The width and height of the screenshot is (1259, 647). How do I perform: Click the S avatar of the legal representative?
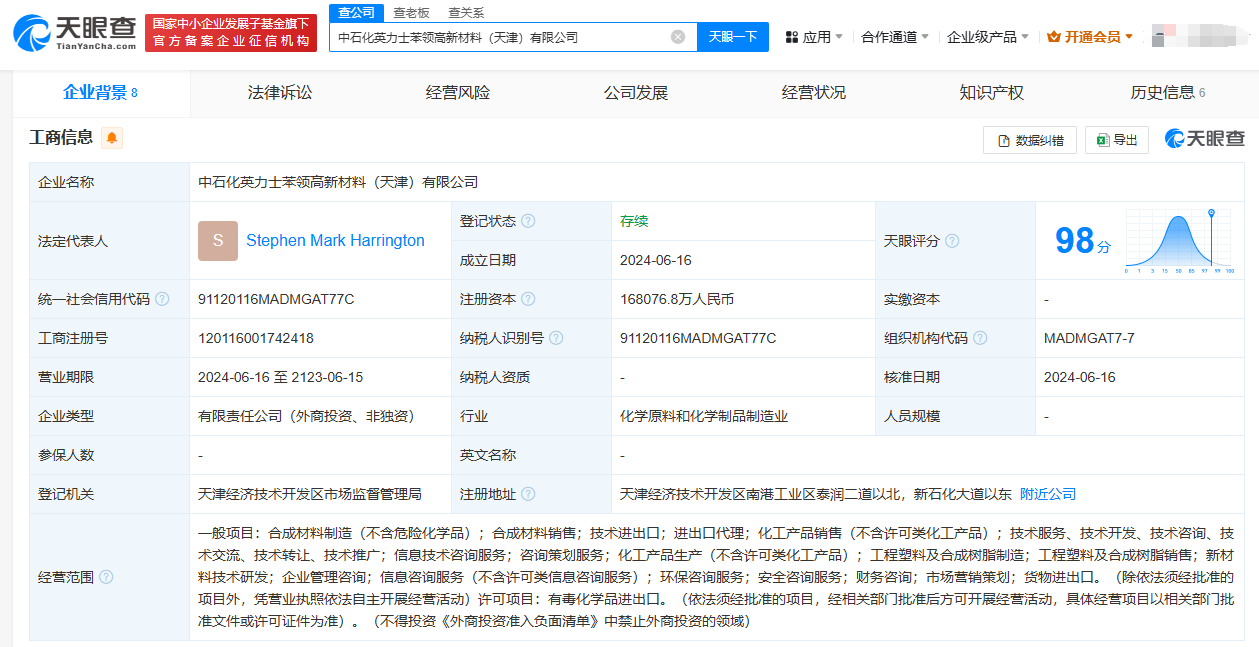218,241
